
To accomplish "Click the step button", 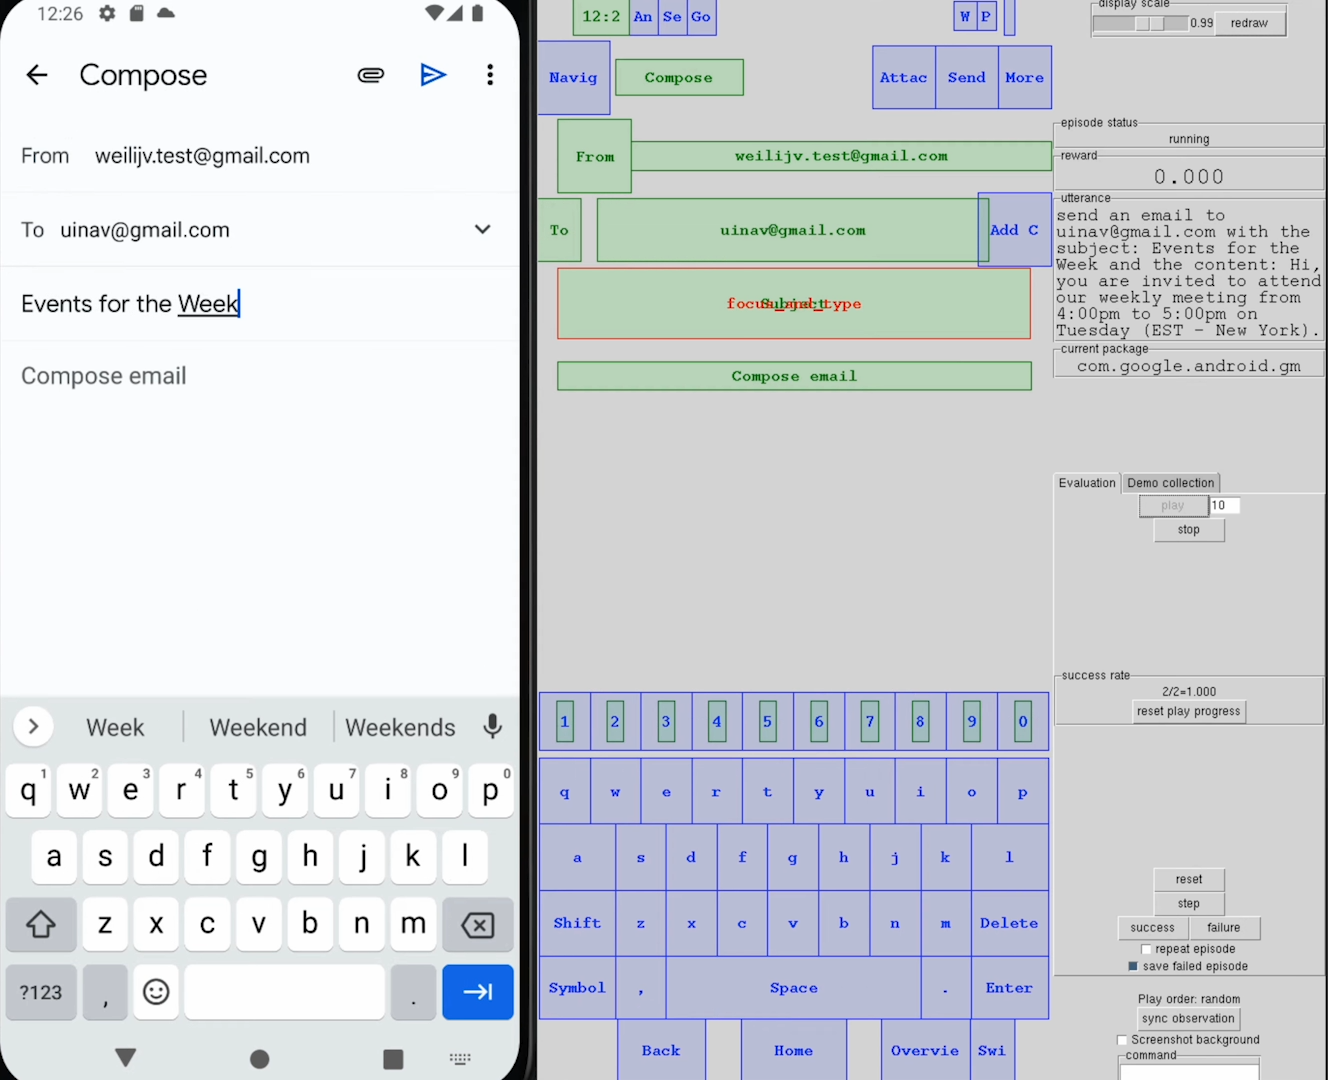I will pos(1189,903).
